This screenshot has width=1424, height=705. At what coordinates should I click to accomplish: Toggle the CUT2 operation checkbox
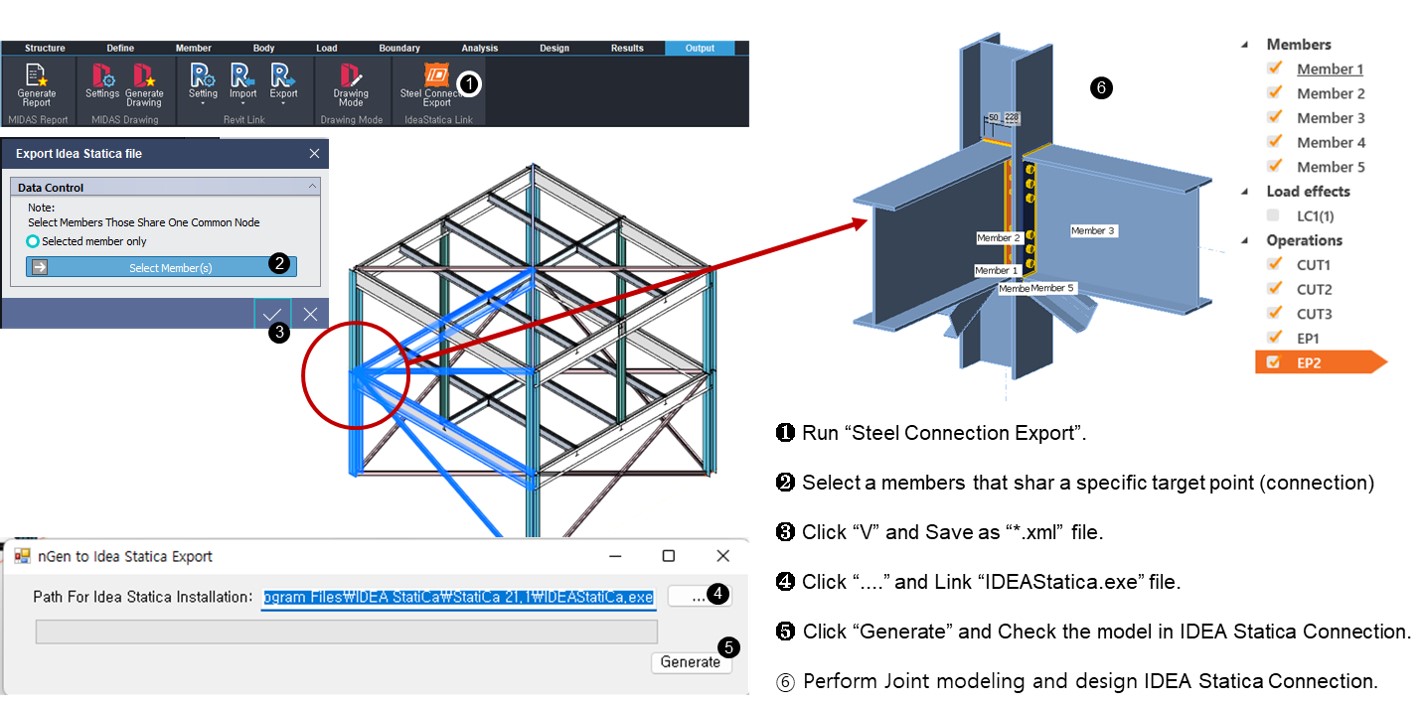click(x=1274, y=288)
